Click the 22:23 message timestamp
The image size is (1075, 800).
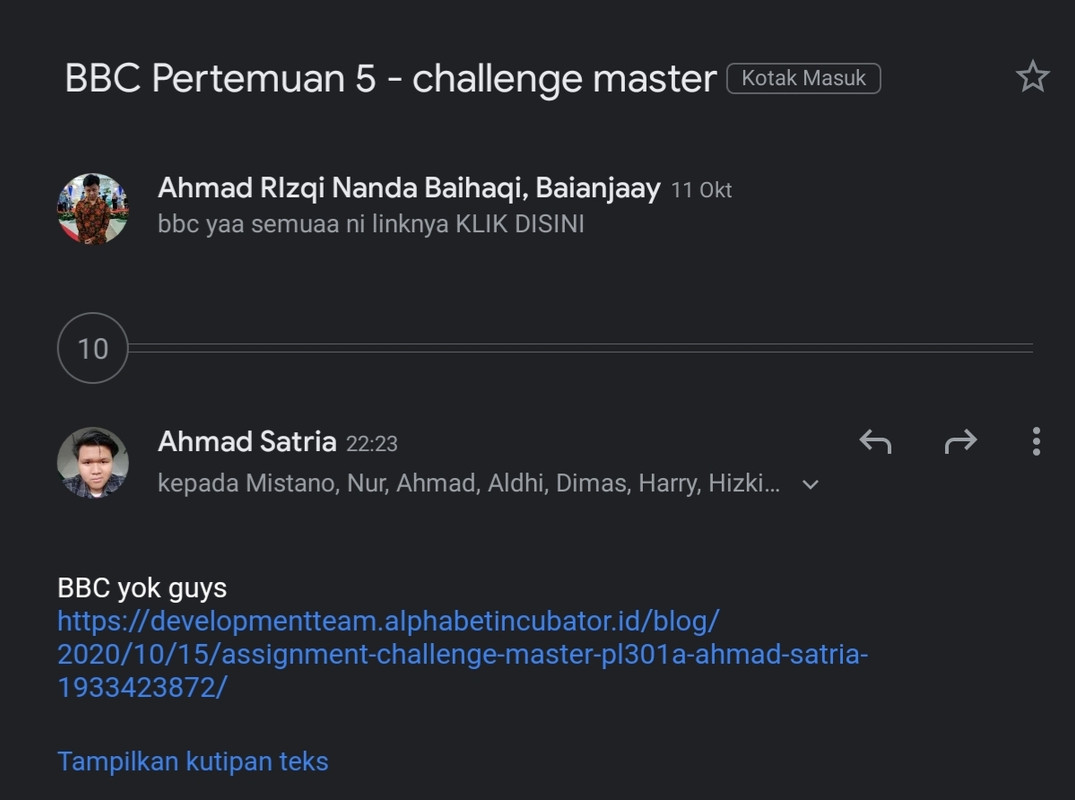click(372, 443)
